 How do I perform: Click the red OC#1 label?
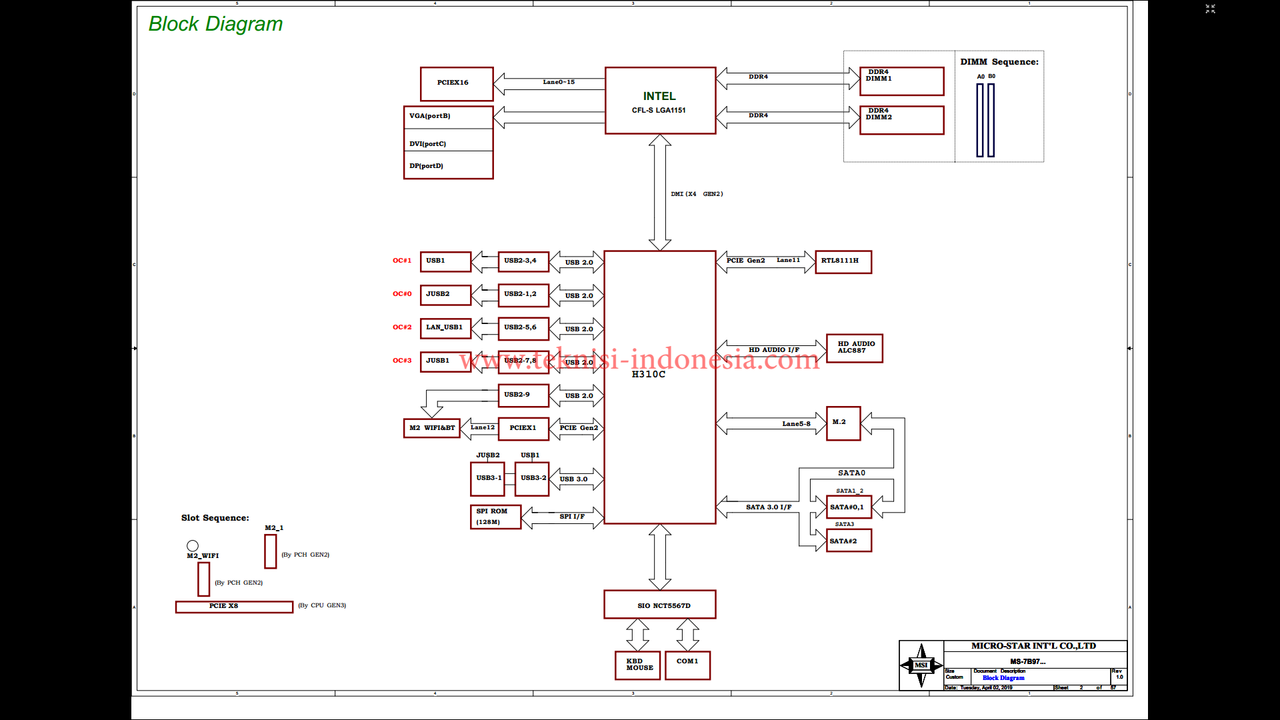click(x=402, y=261)
